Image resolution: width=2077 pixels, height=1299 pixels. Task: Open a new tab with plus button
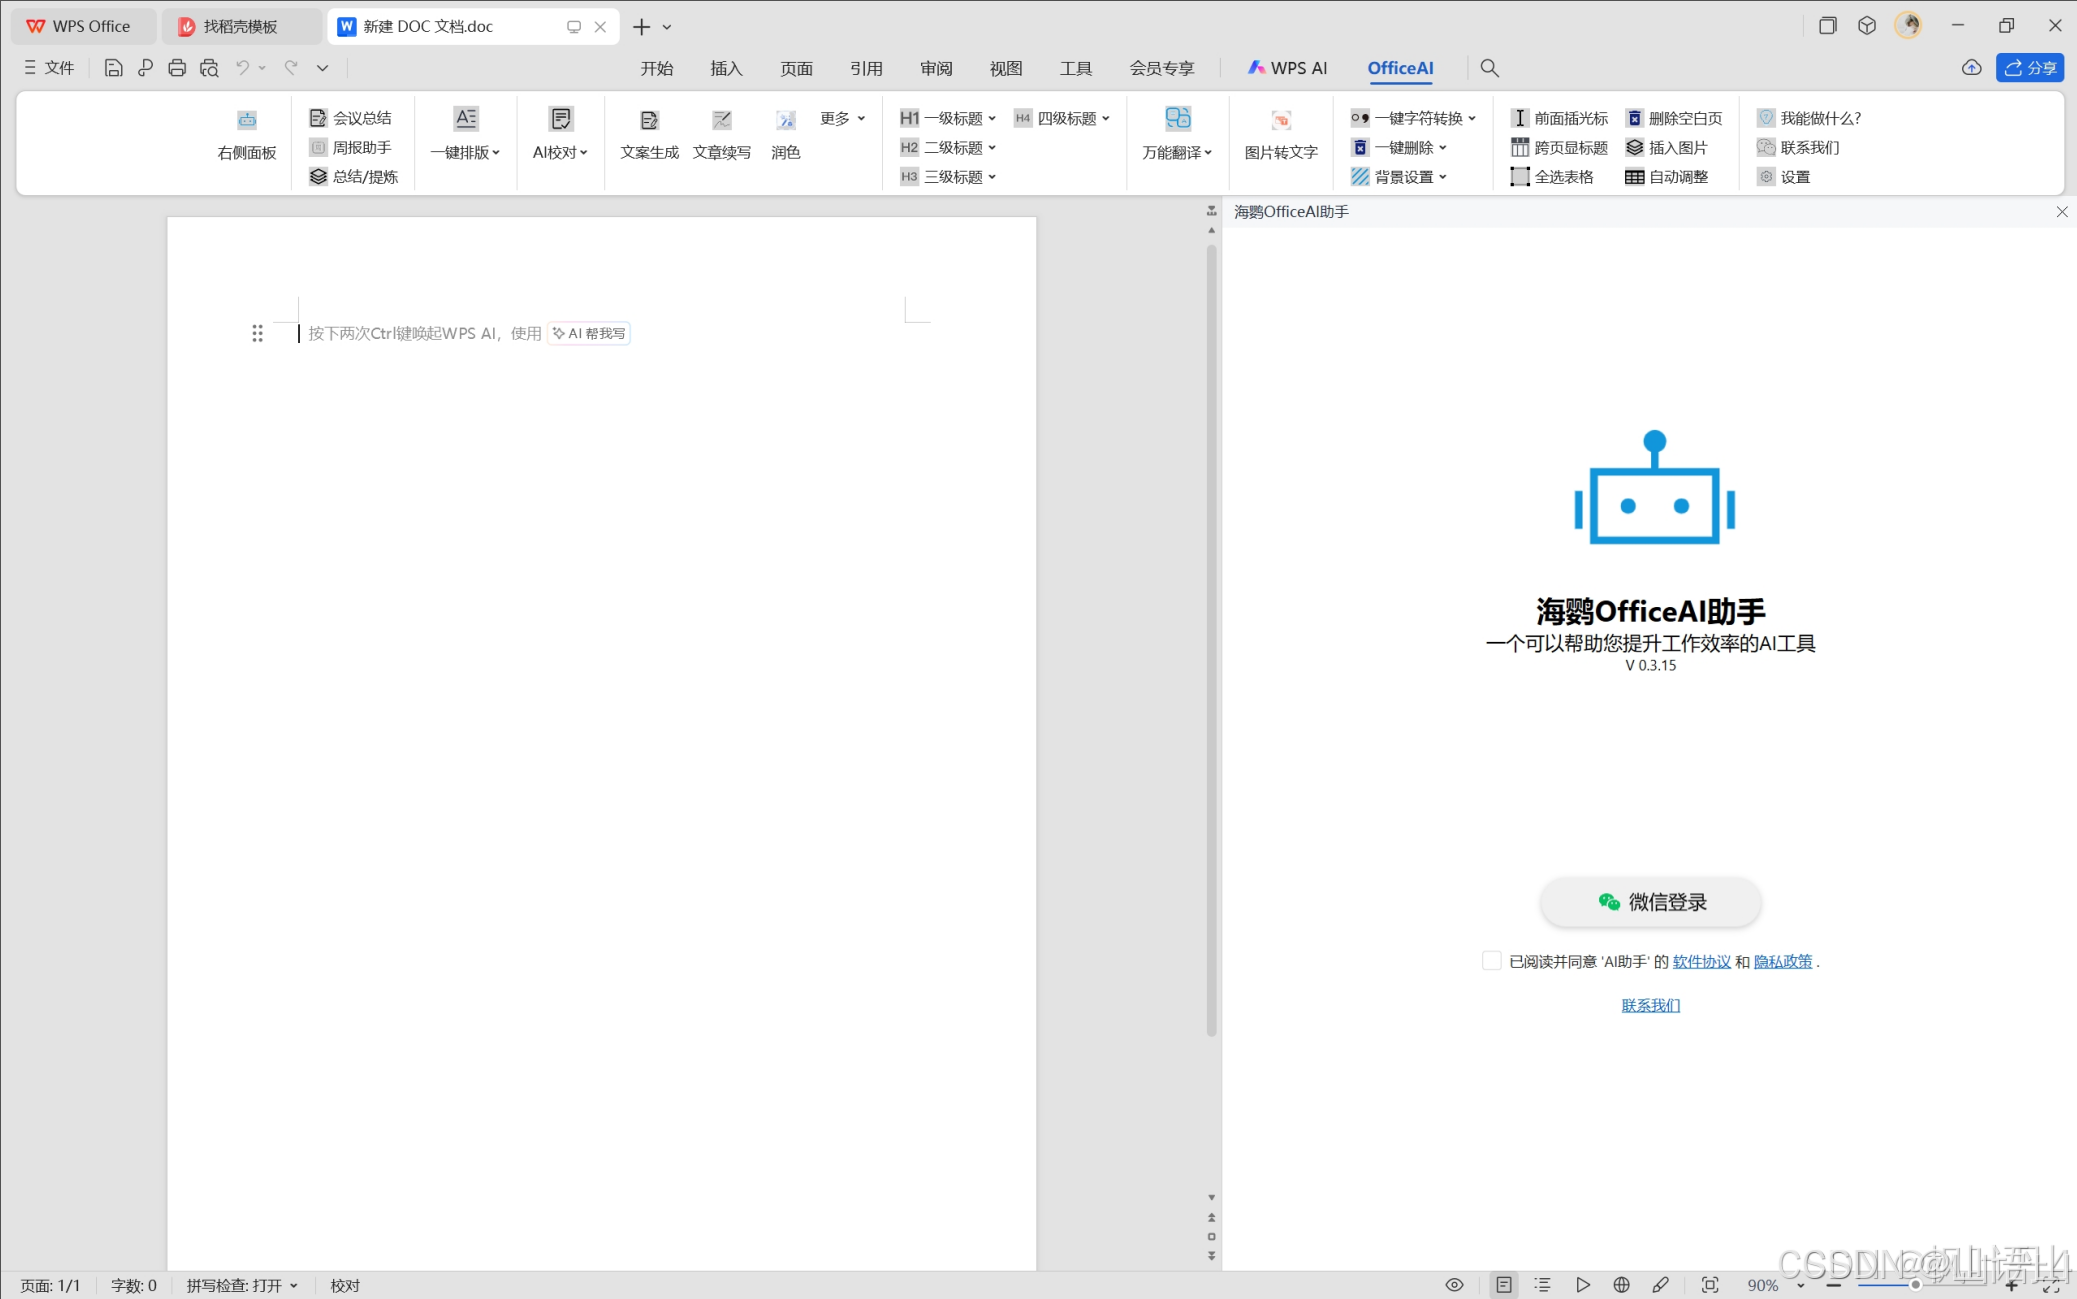[641, 27]
